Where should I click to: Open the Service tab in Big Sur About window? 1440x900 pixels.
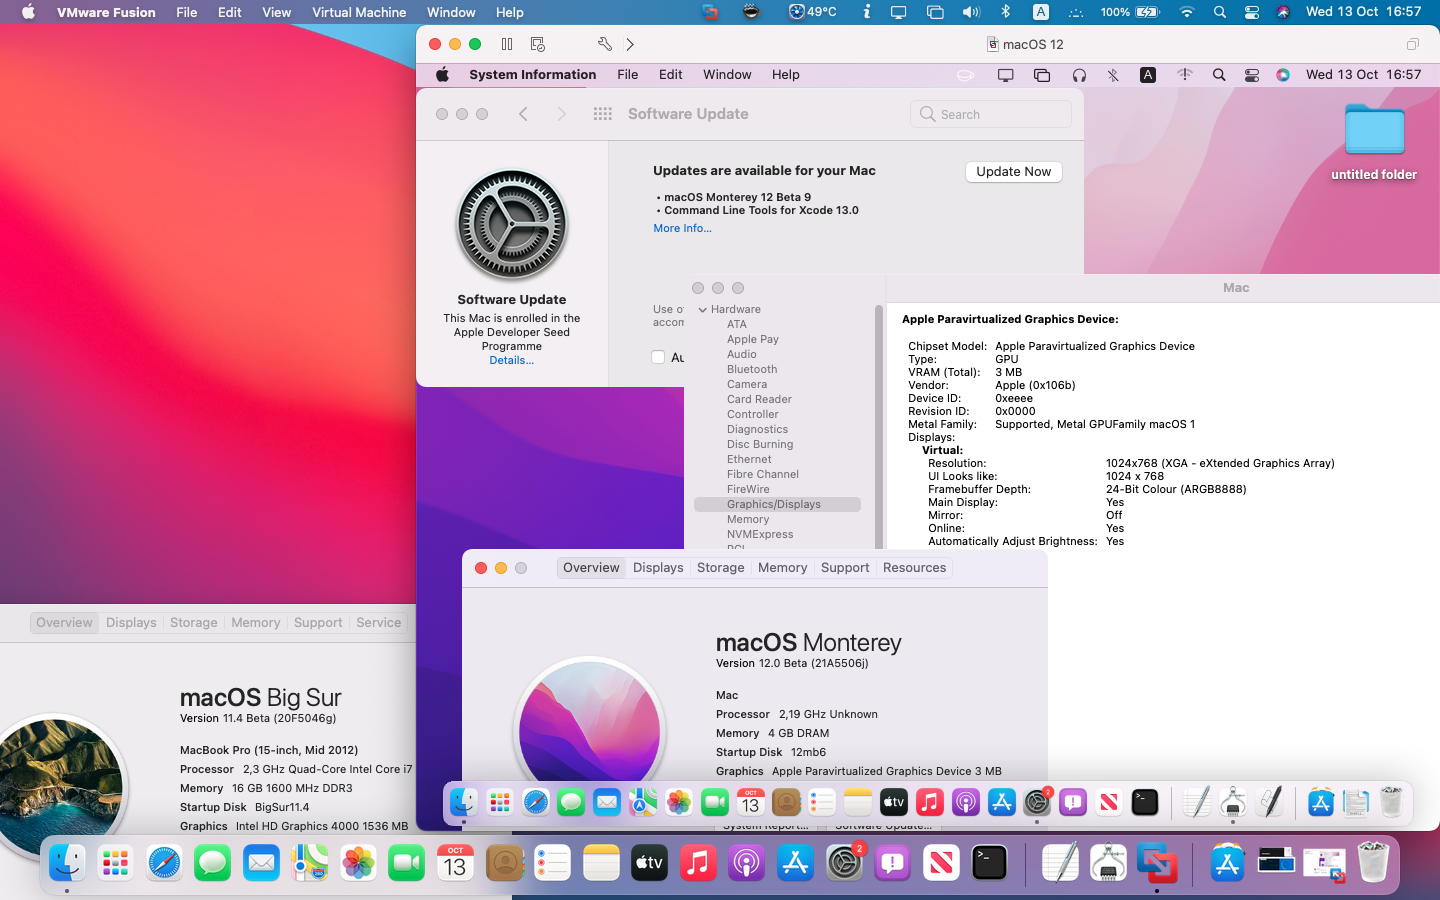coord(379,622)
